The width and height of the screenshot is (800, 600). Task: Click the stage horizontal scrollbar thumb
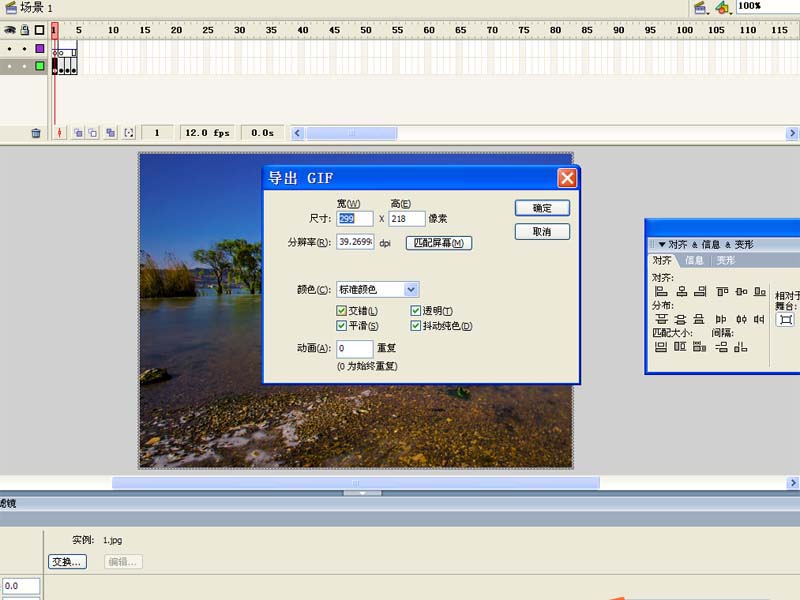(356, 483)
